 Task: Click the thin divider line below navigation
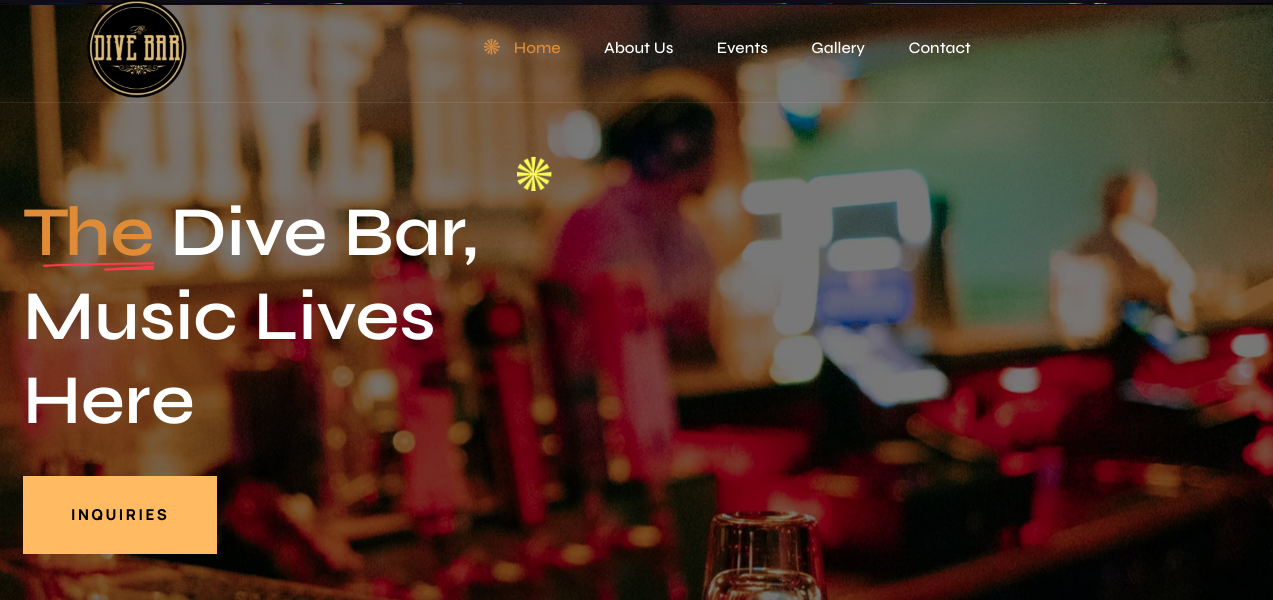point(636,102)
